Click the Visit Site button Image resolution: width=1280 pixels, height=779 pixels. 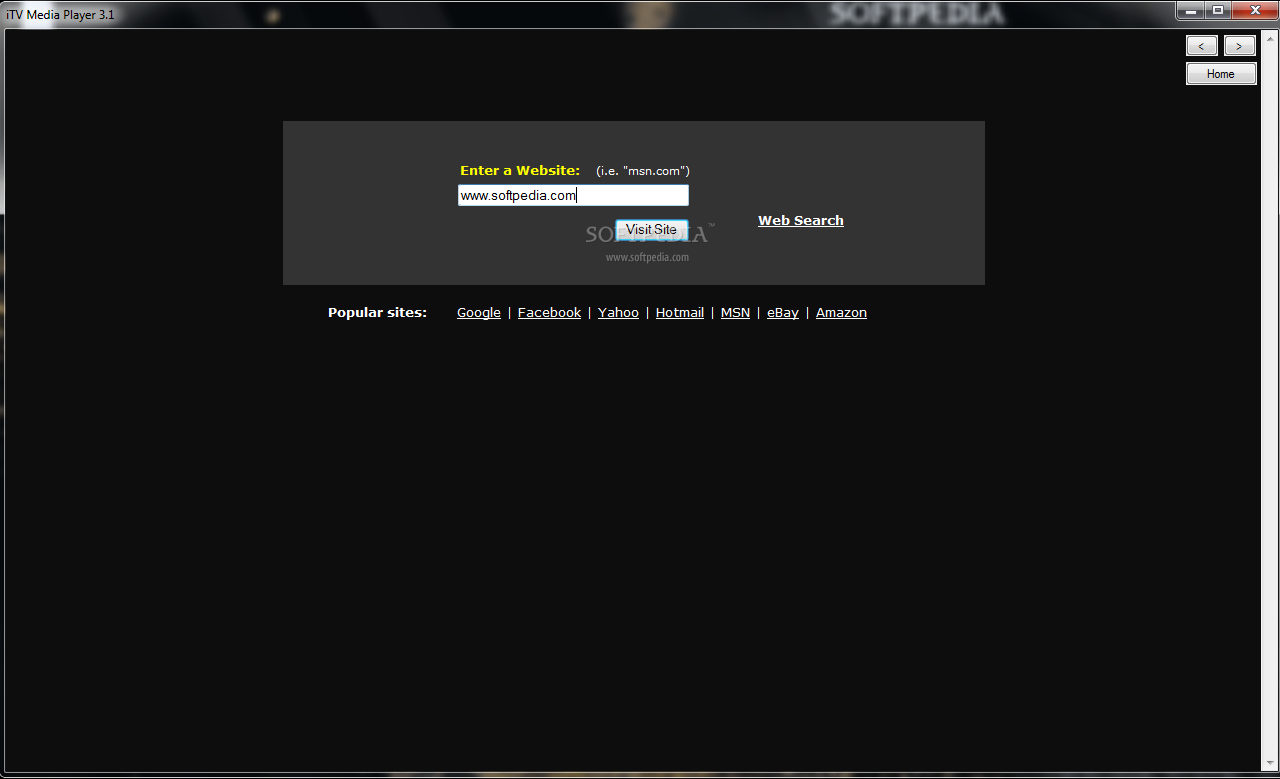click(x=652, y=230)
